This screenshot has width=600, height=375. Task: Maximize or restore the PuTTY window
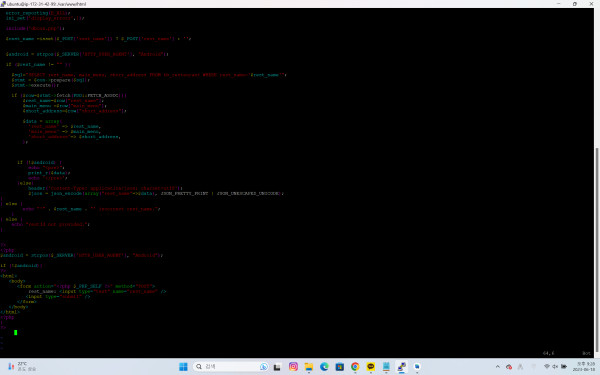click(x=575, y=4)
